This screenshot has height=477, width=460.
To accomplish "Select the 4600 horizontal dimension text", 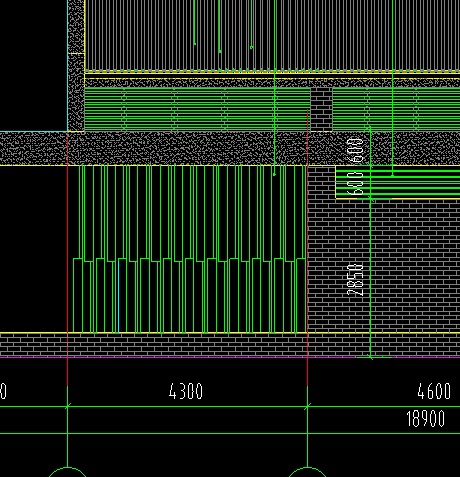I will click(434, 391).
